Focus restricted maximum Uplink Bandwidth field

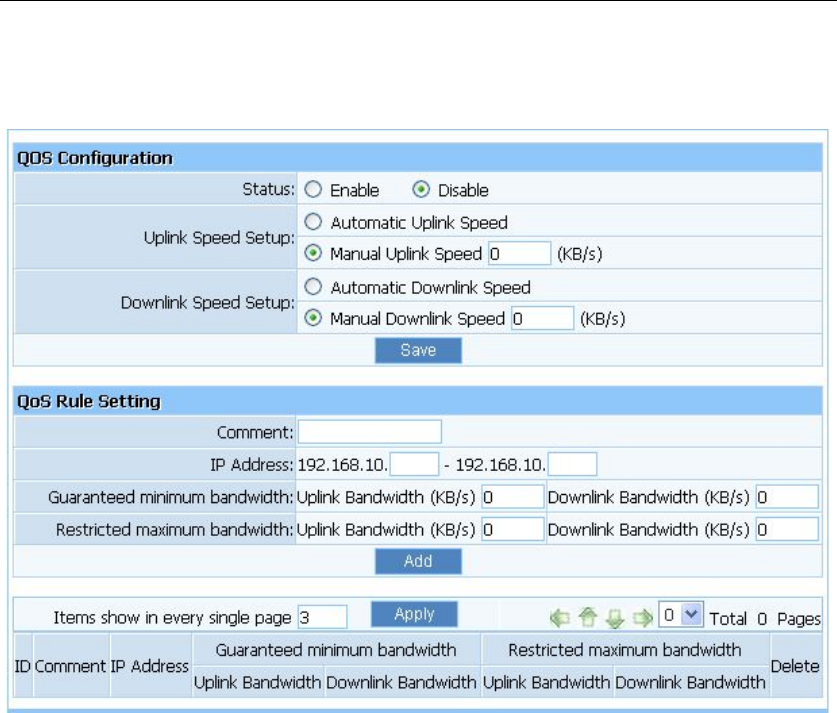click(x=513, y=529)
